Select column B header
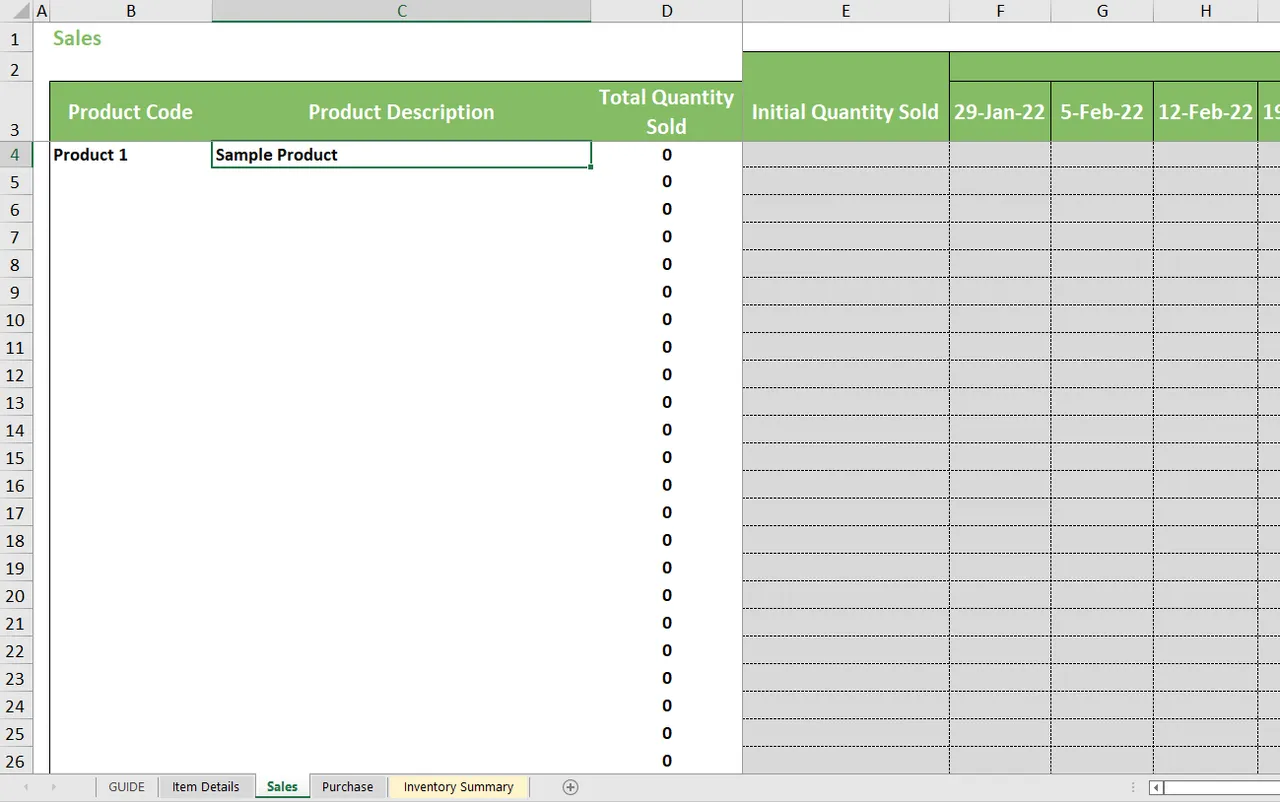This screenshot has width=1280, height=802. (x=131, y=11)
